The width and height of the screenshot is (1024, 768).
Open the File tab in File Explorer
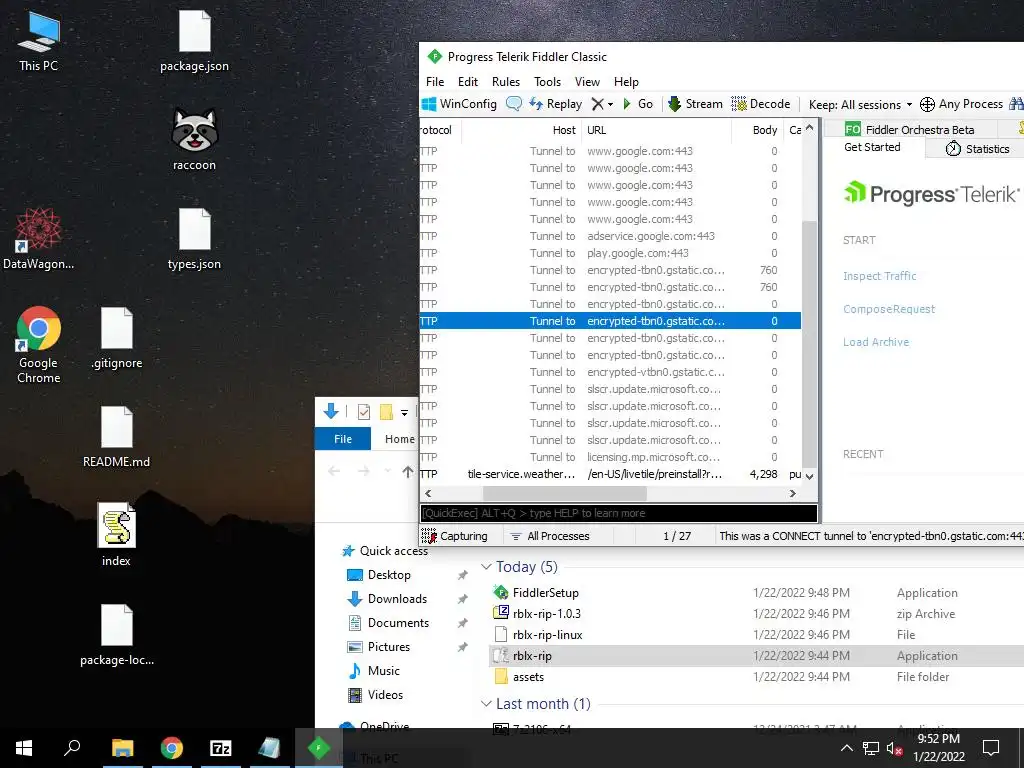343,439
